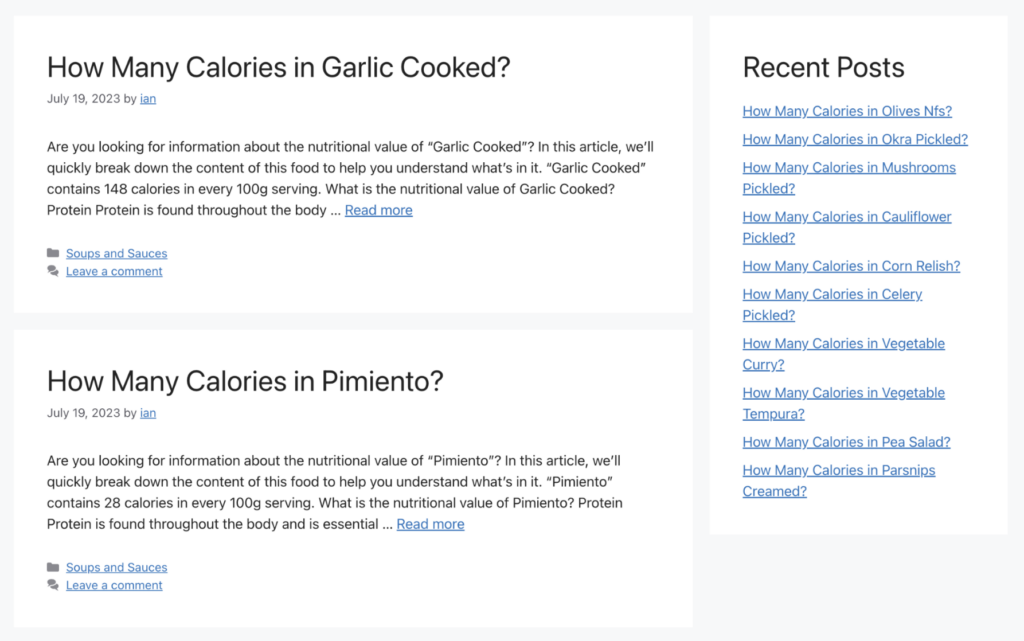Leave a comment on the Pimiento post
This screenshot has width=1024, height=641.
click(114, 586)
